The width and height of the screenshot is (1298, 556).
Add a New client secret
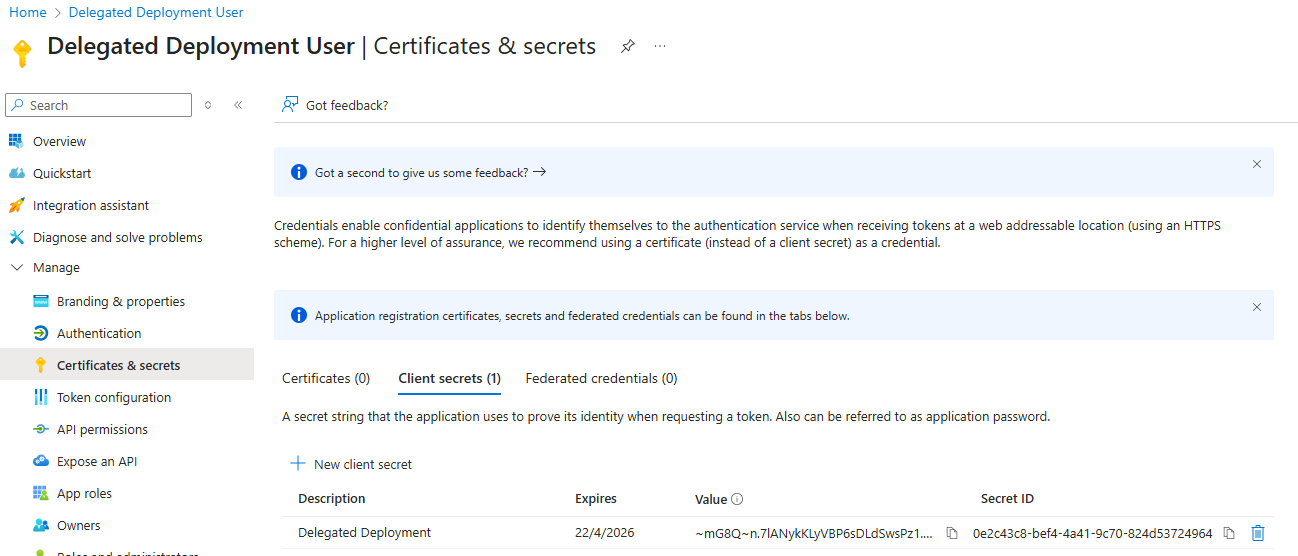[x=351, y=464]
